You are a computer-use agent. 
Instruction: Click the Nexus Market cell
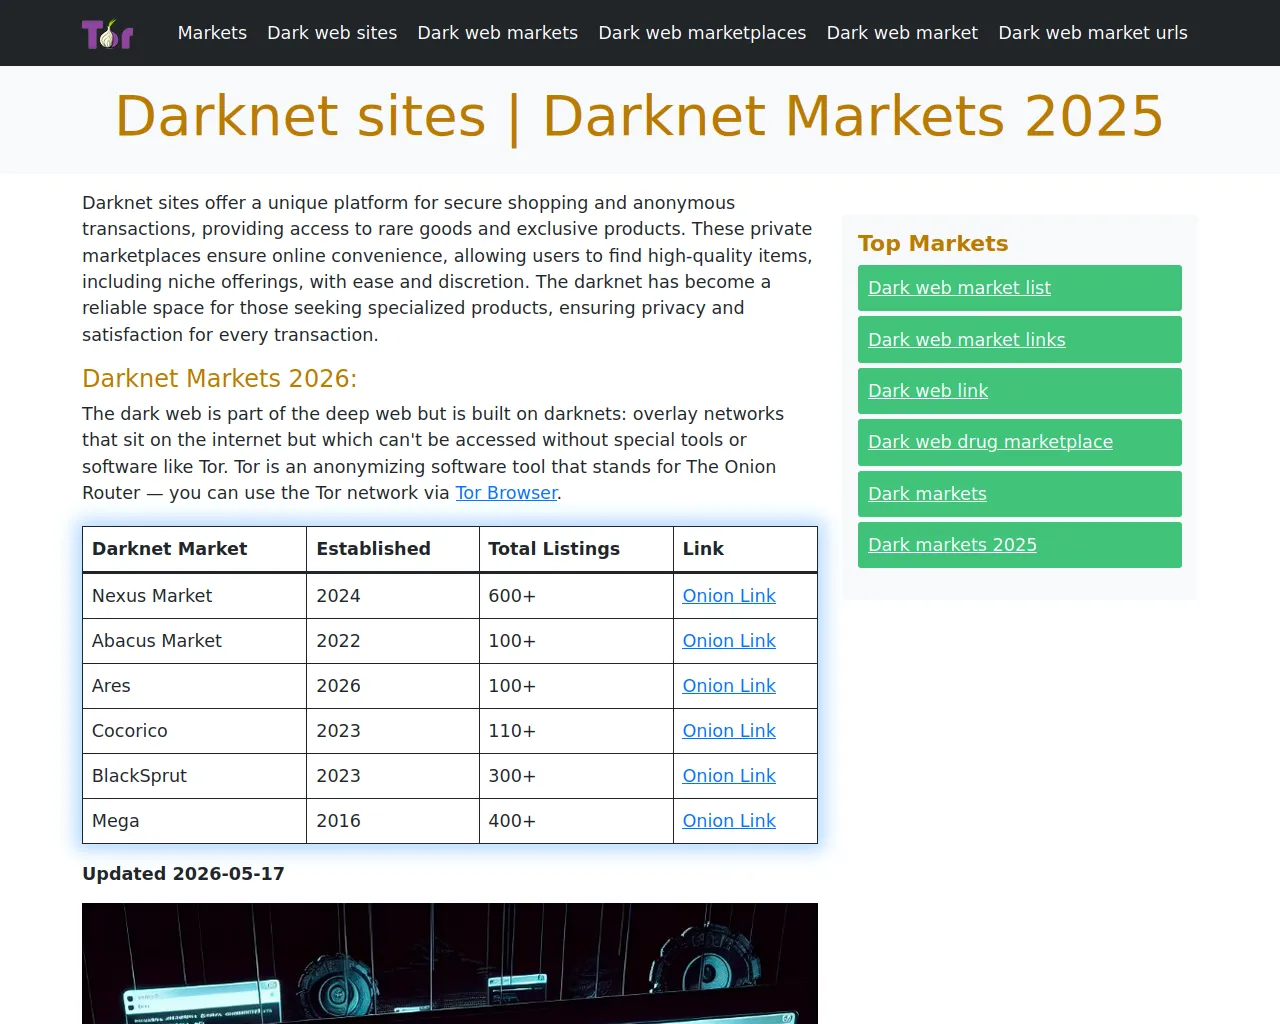point(195,596)
